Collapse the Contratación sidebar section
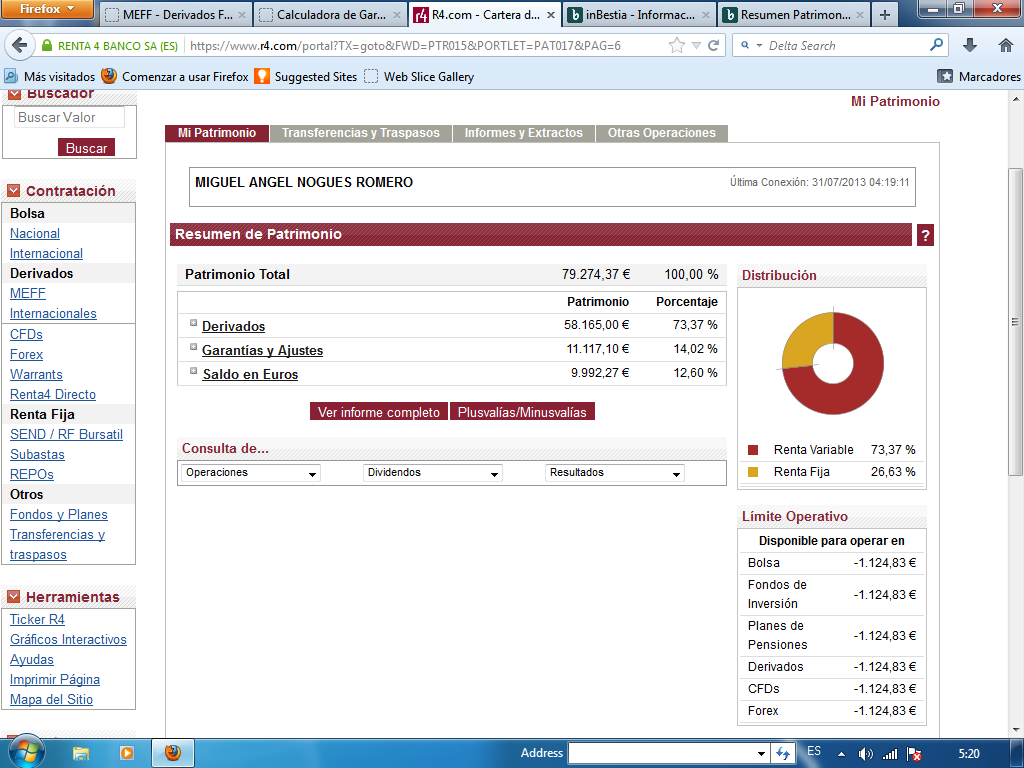The height and width of the screenshot is (768, 1024). click(x=13, y=191)
